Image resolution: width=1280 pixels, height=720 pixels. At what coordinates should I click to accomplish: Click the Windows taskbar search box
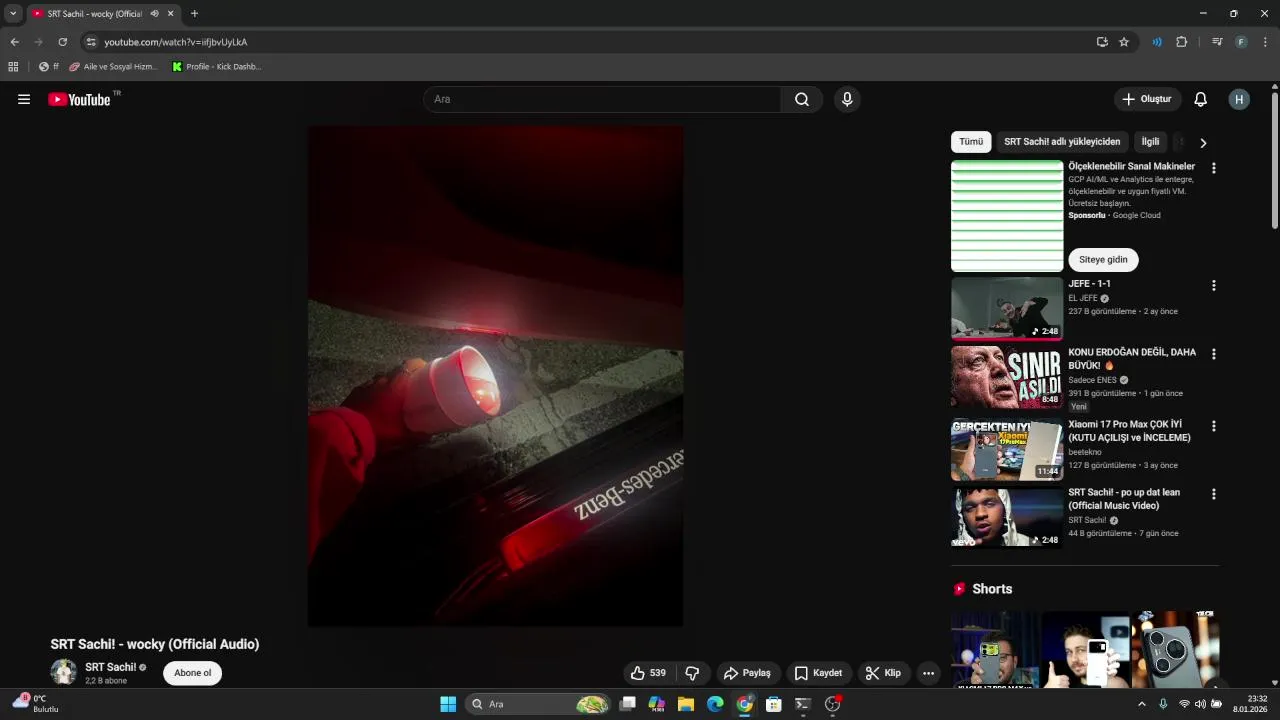point(539,704)
